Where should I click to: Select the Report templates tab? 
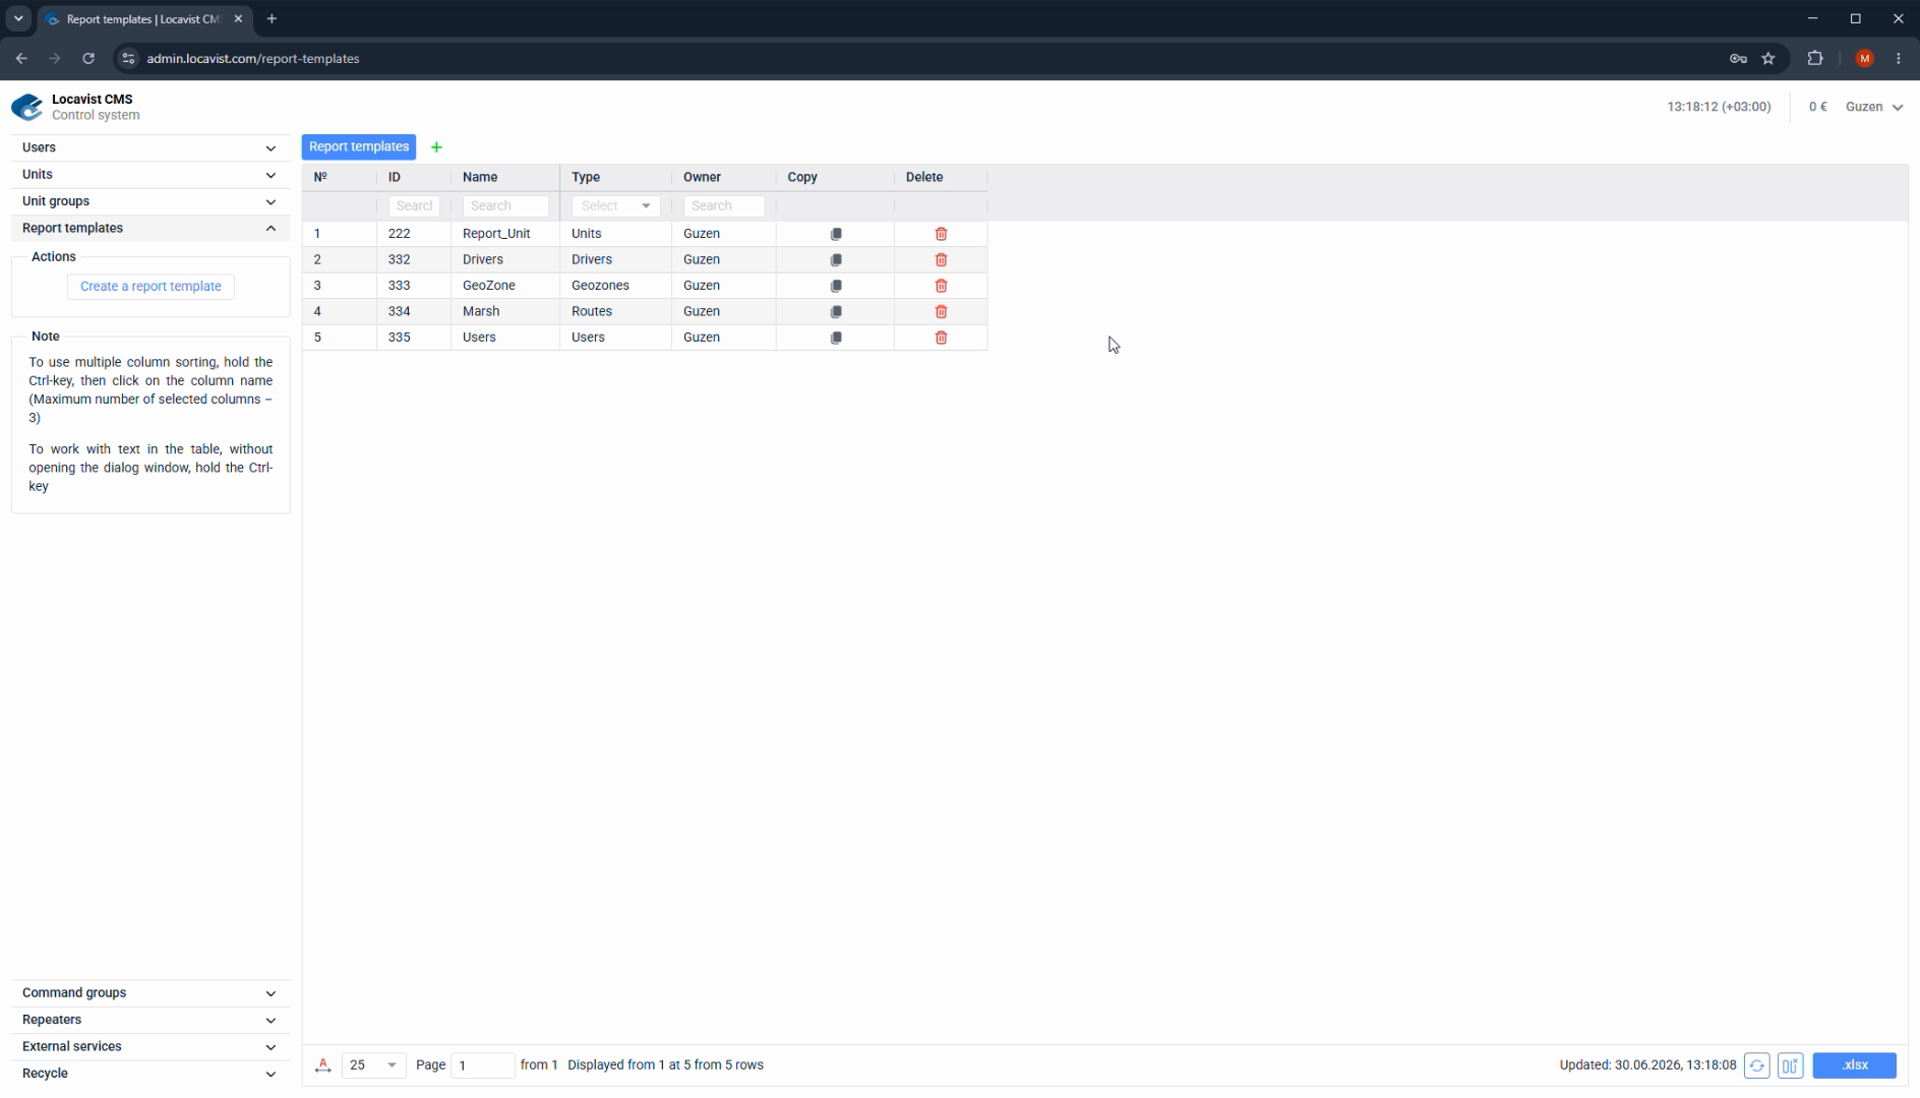point(359,147)
